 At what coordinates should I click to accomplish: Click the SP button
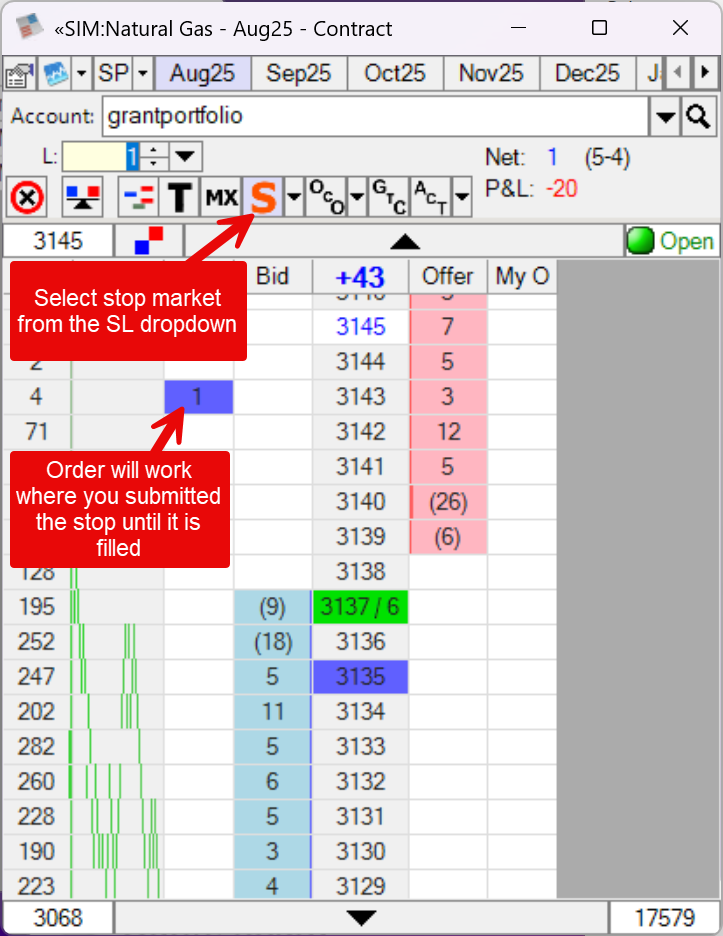coord(113,74)
